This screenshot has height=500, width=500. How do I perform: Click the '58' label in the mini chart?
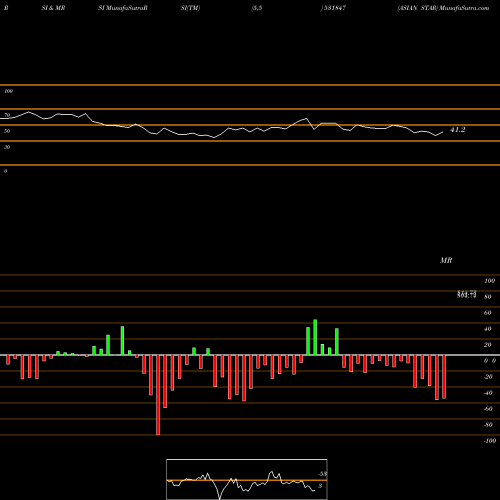pos(323,474)
